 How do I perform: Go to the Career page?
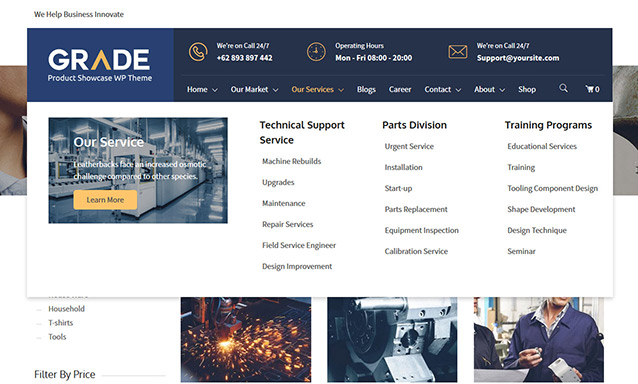[400, 89]
